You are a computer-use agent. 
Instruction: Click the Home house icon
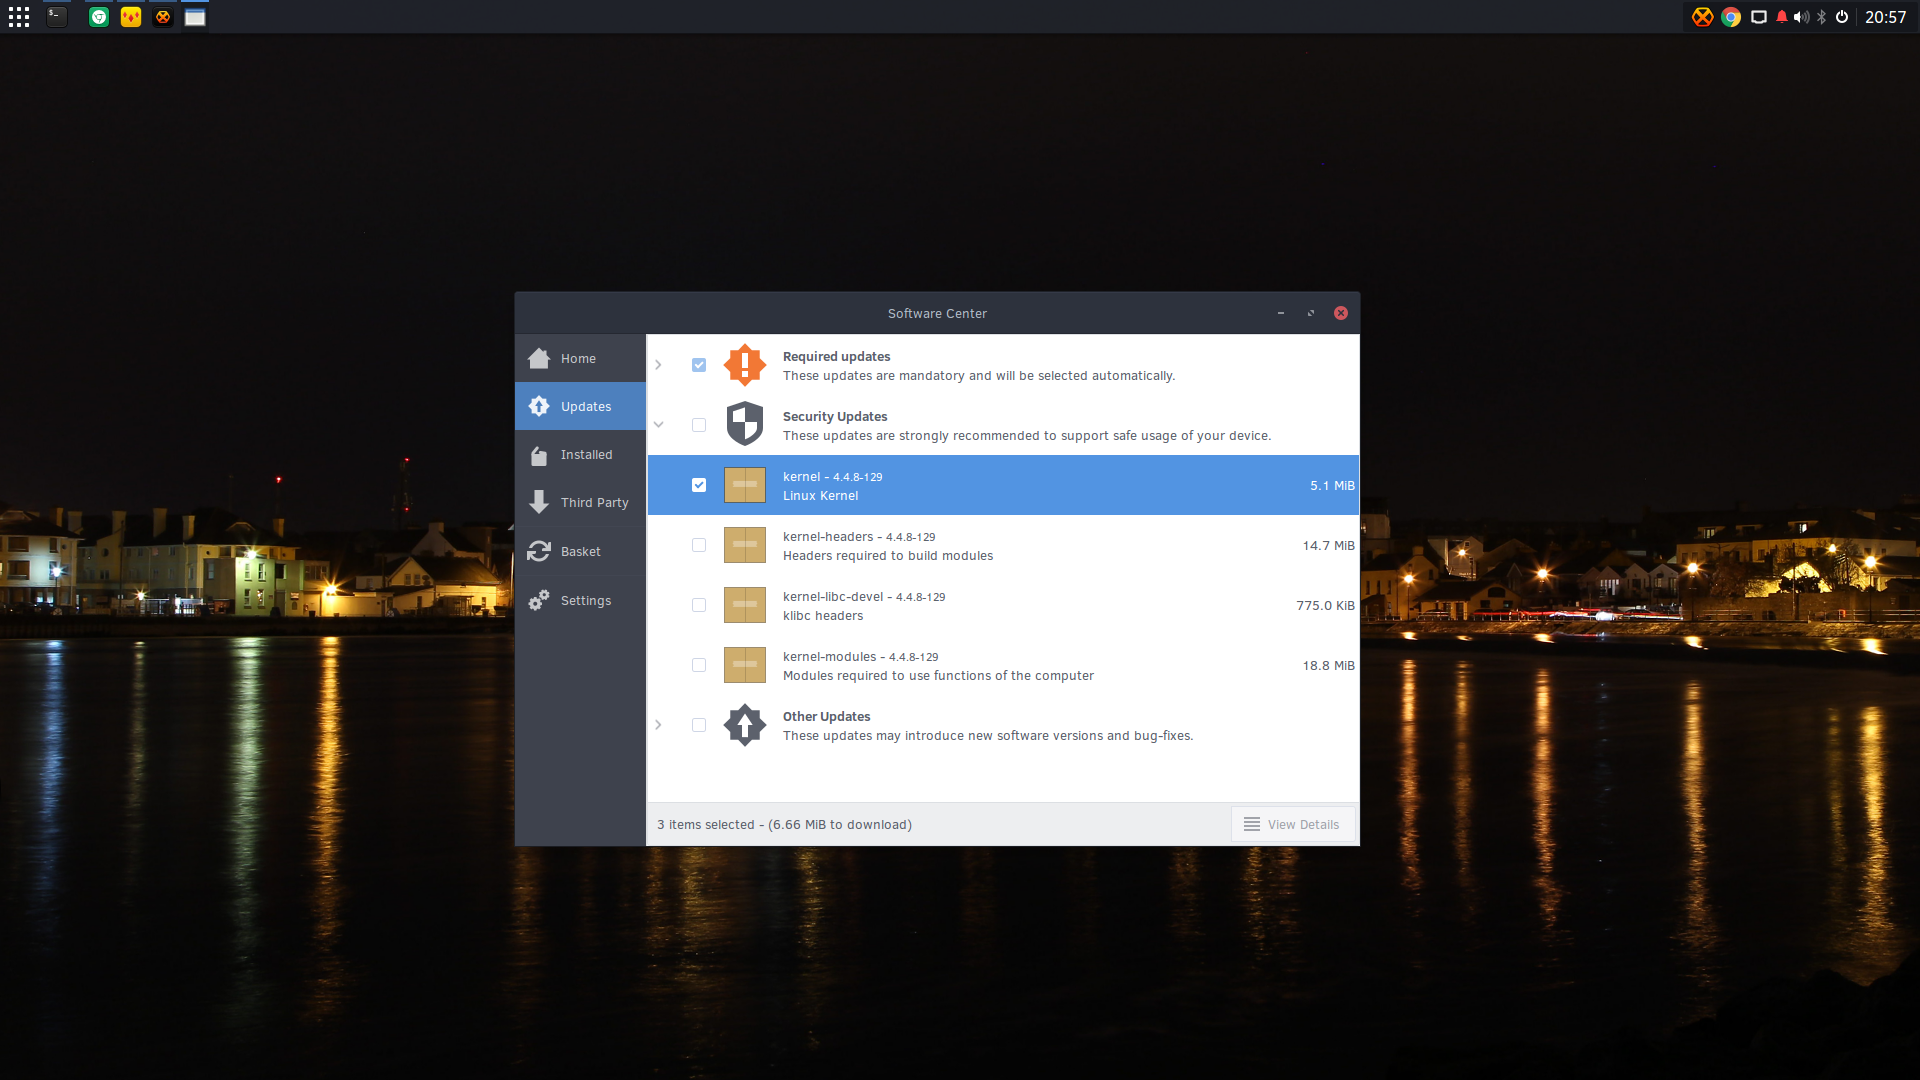click(539, 358)
